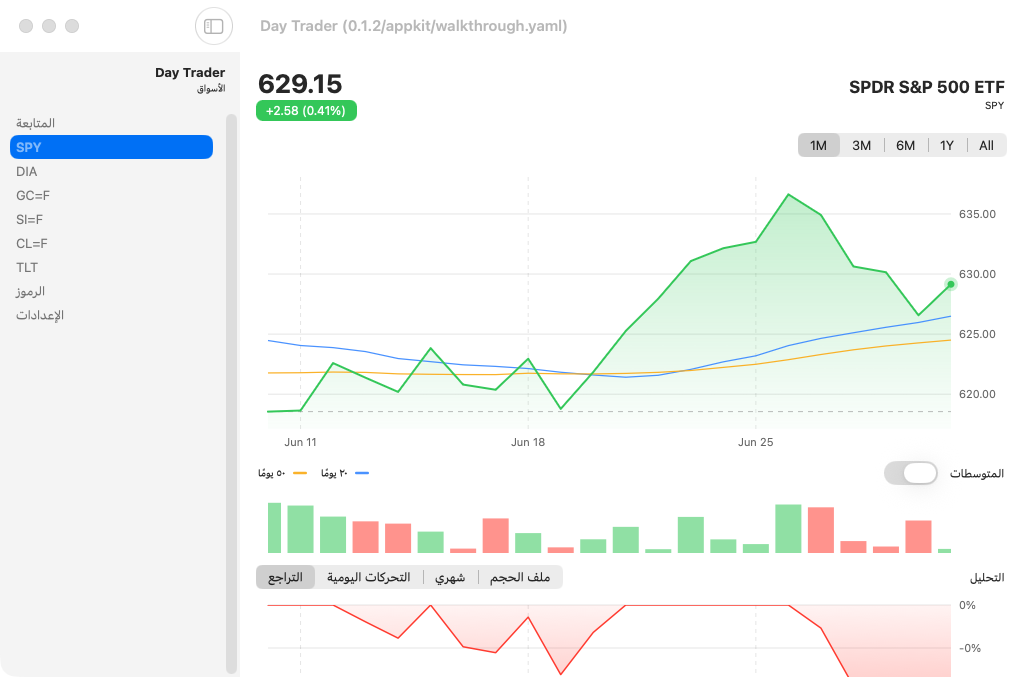Screen dimensions: 1024x677
Task: Open the ملف الحجم volume profile tab
Action: pyautogui.click(x=520, y=577)
